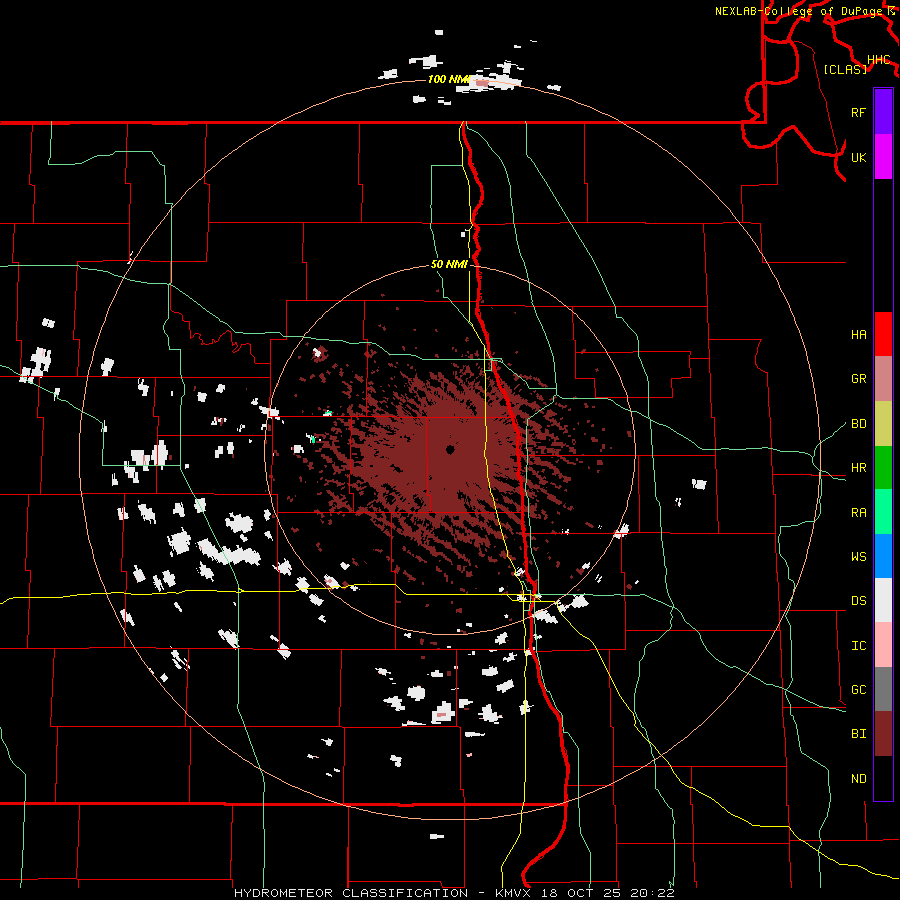
Task: Click the ND legend label
Action: pyautogui.click(x=858, y=779)
